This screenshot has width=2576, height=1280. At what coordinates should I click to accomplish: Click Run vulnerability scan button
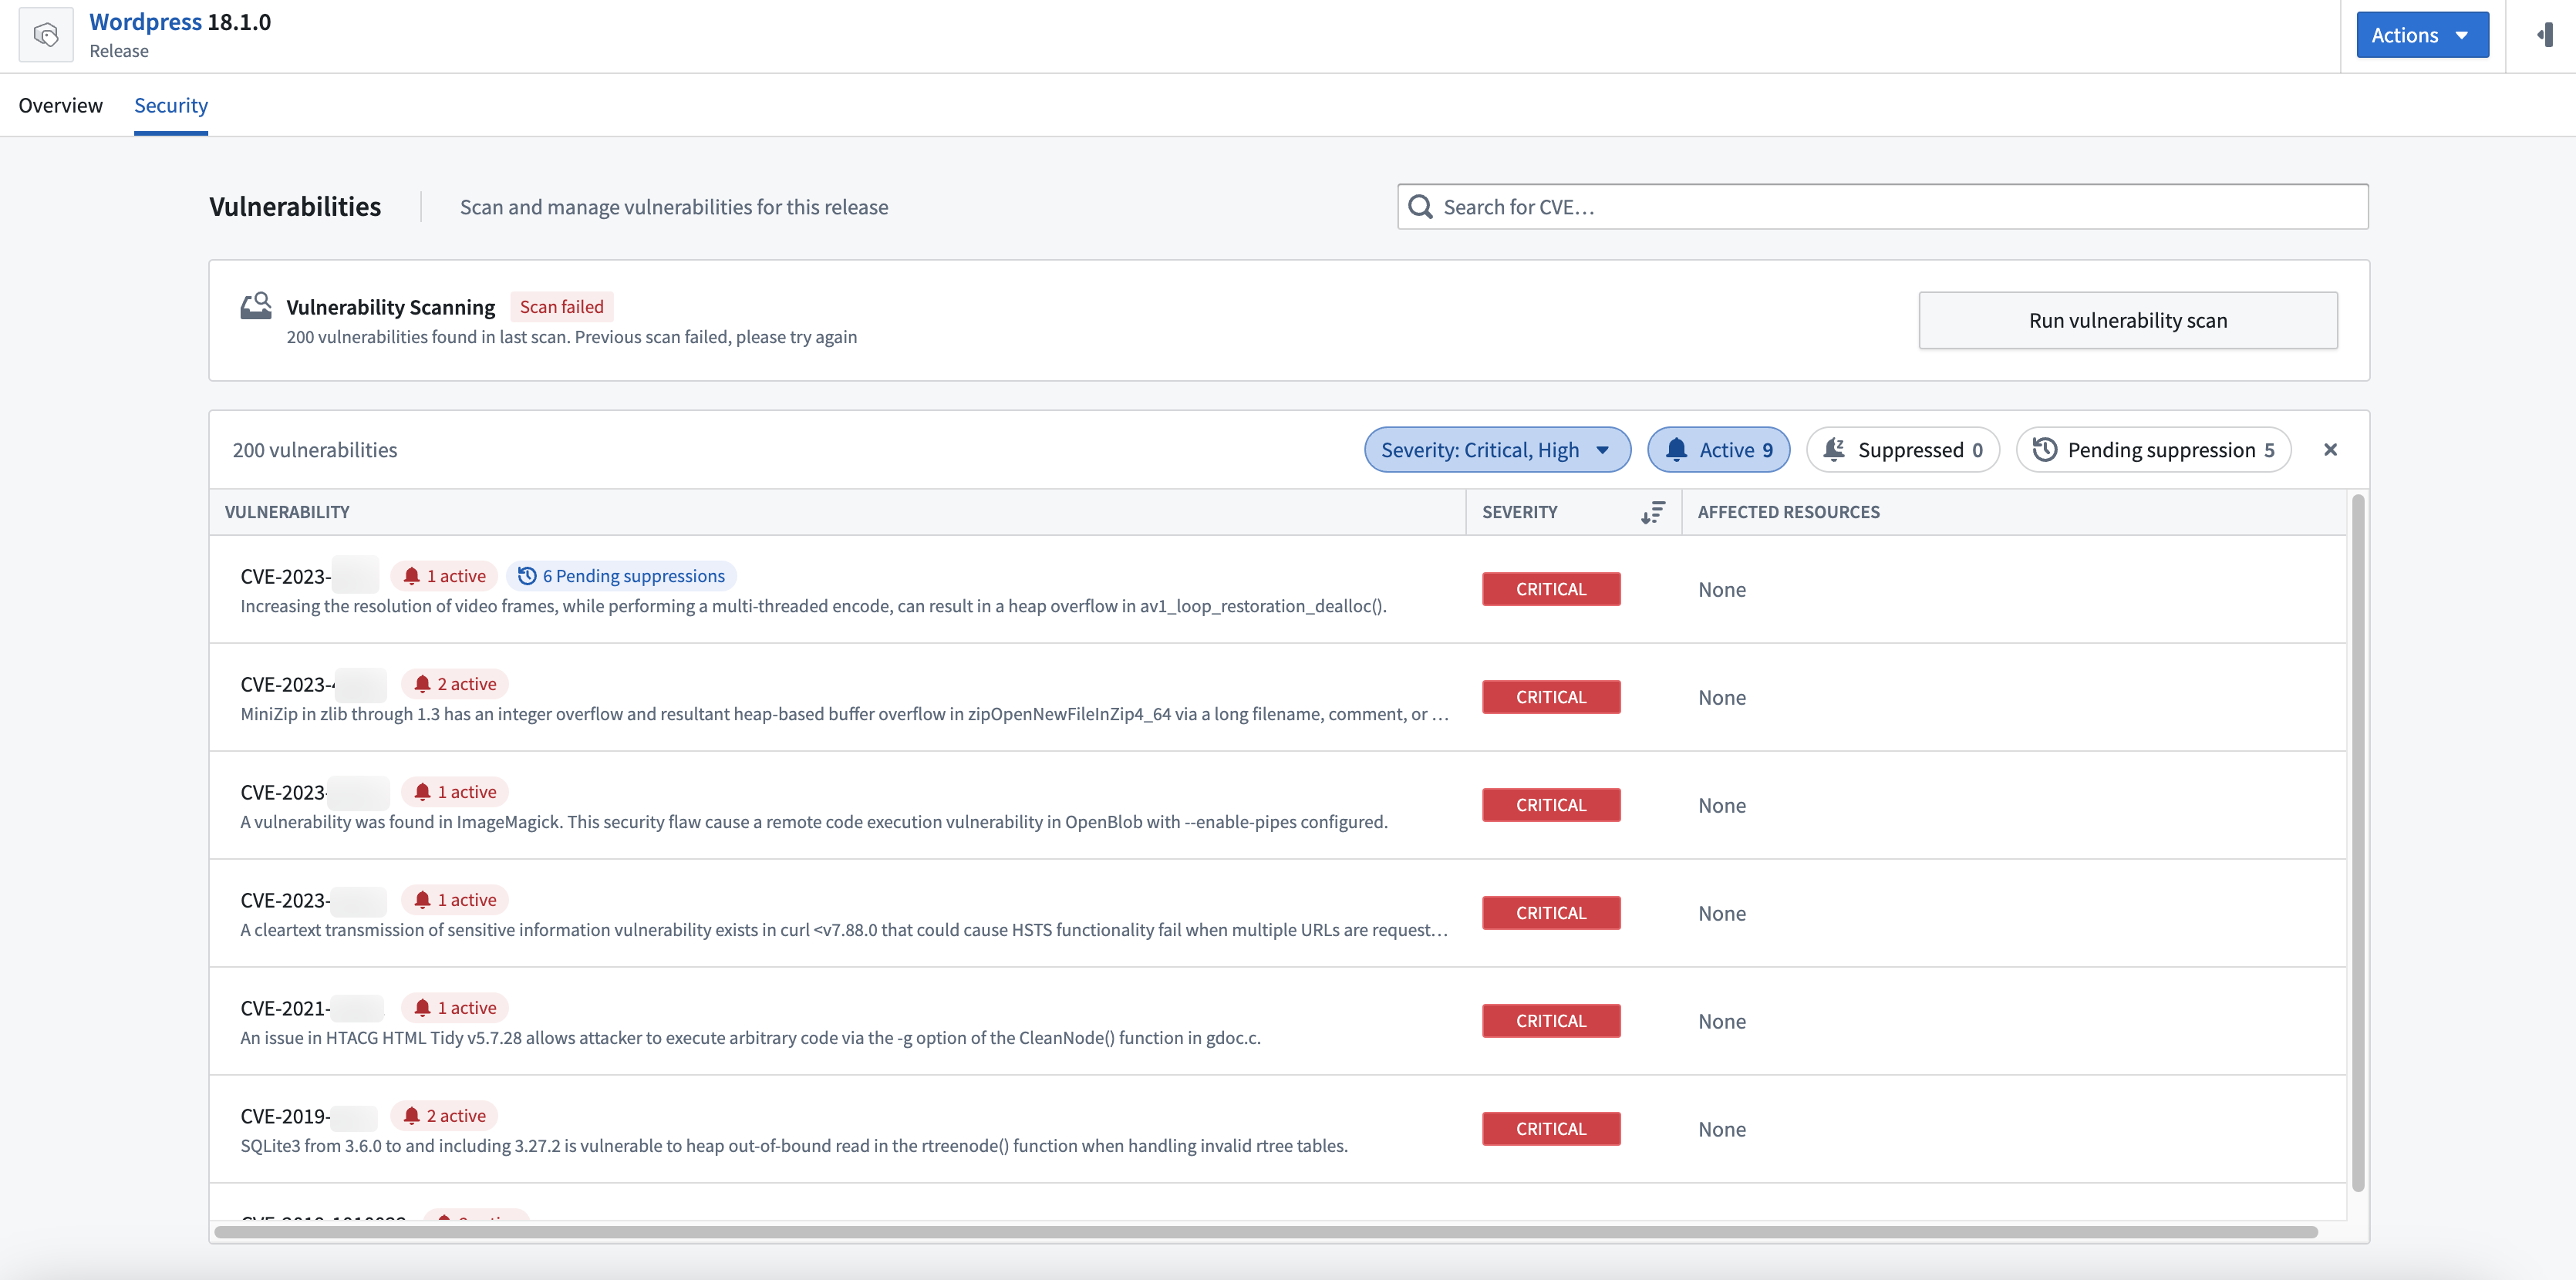pyautogui.click(x=2128, y=320)
